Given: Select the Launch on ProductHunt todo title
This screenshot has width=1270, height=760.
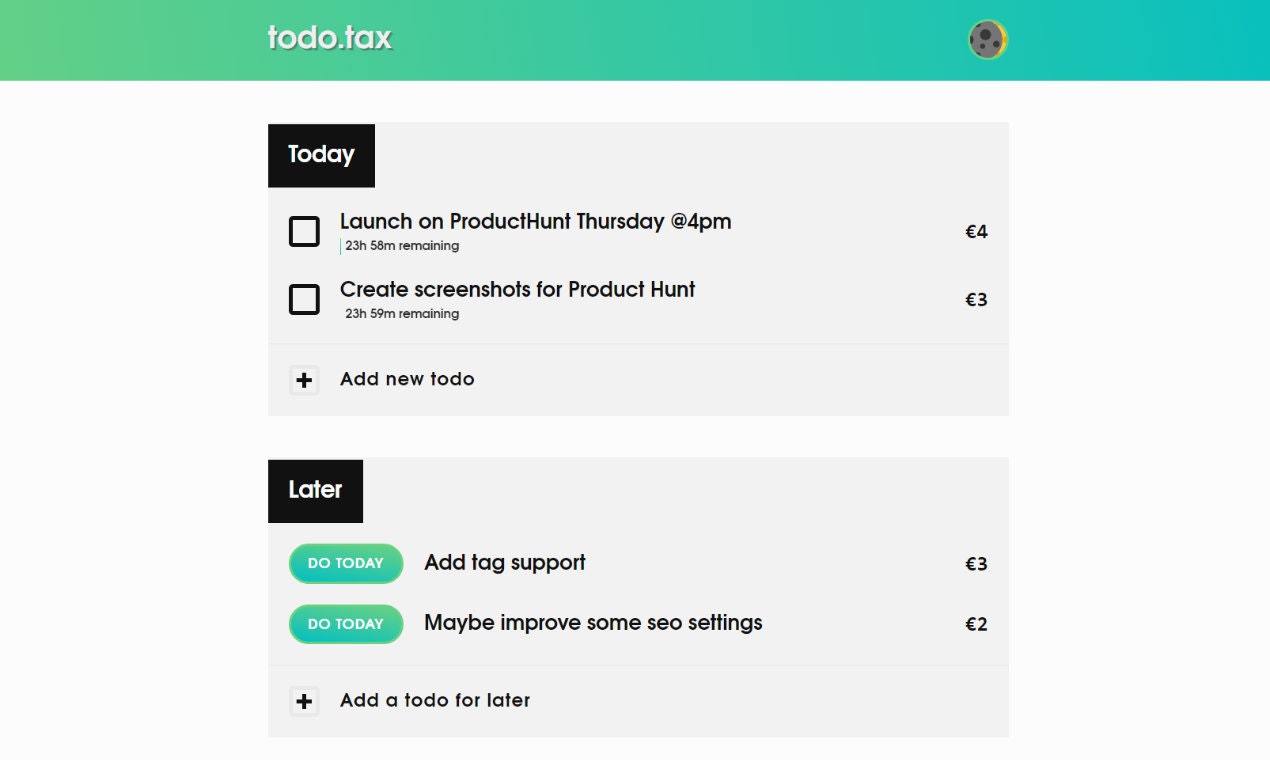Looking at the screenshot, I should (536, 221).
